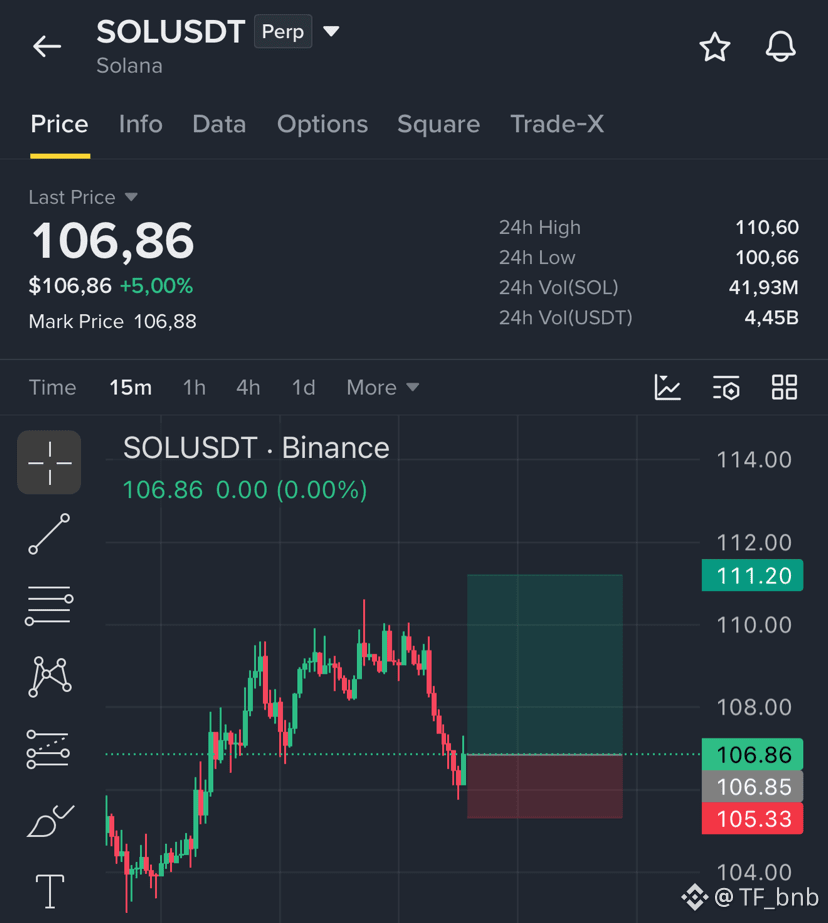Select the 15m interval
Screen dimensions: 828x923
(131, 387)
